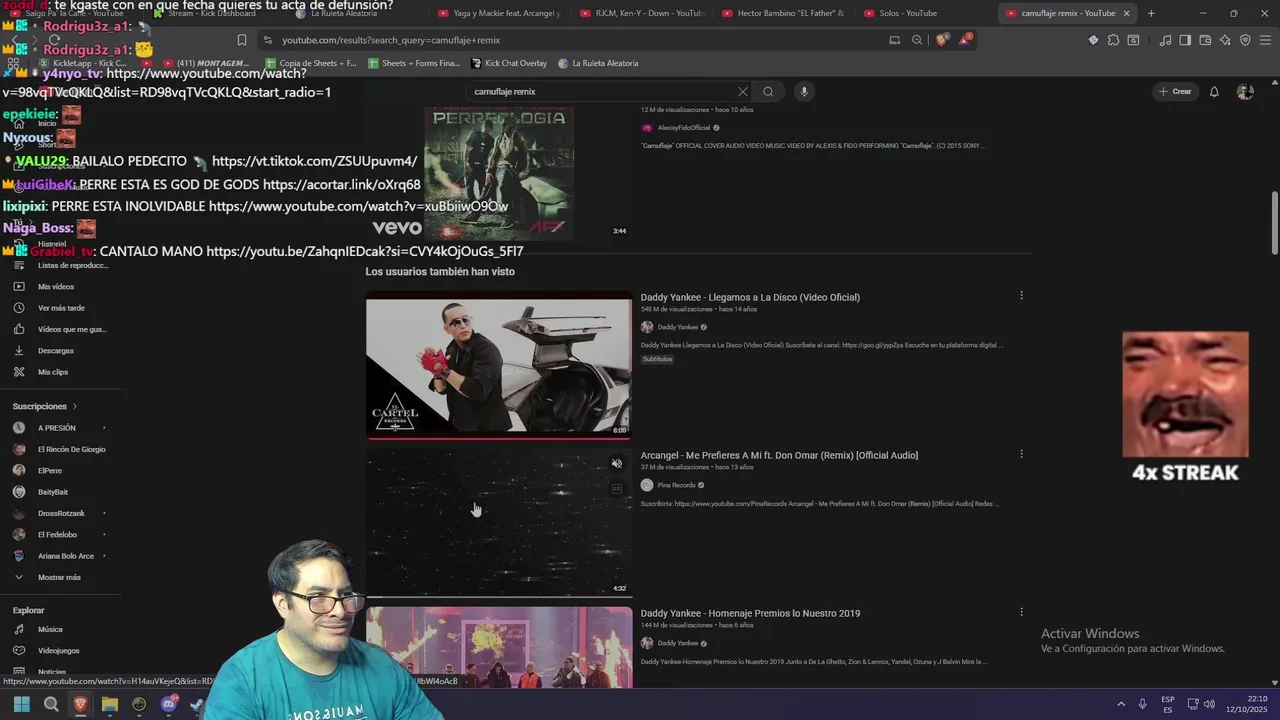Open Videojuegos in the Explorar section
The width and height of the screenshot is (1280, 720).
click(x=58, y=651)
